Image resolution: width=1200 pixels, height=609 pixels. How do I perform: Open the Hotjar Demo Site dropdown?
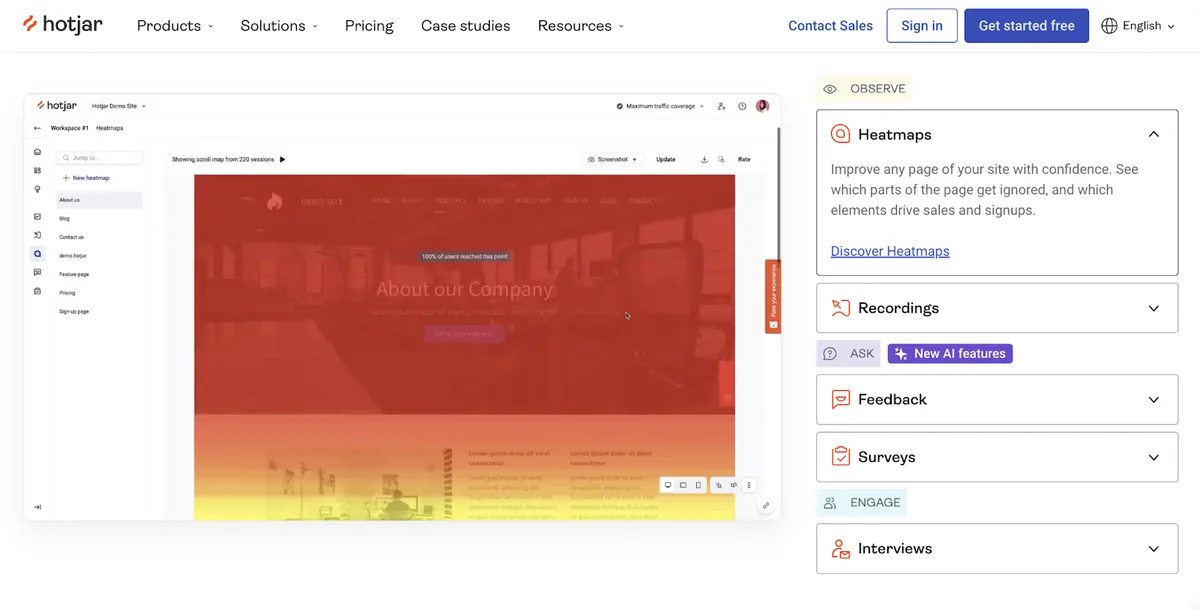pyautogui.click(x=119, y=105)
